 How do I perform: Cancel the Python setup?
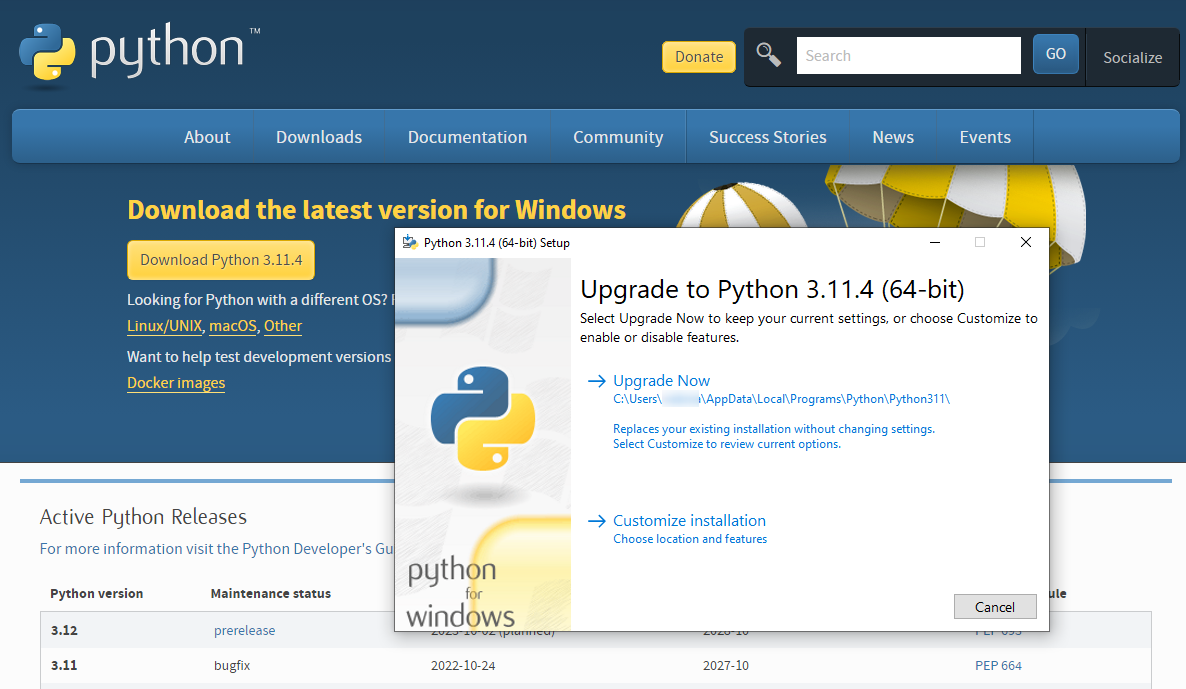994,607
